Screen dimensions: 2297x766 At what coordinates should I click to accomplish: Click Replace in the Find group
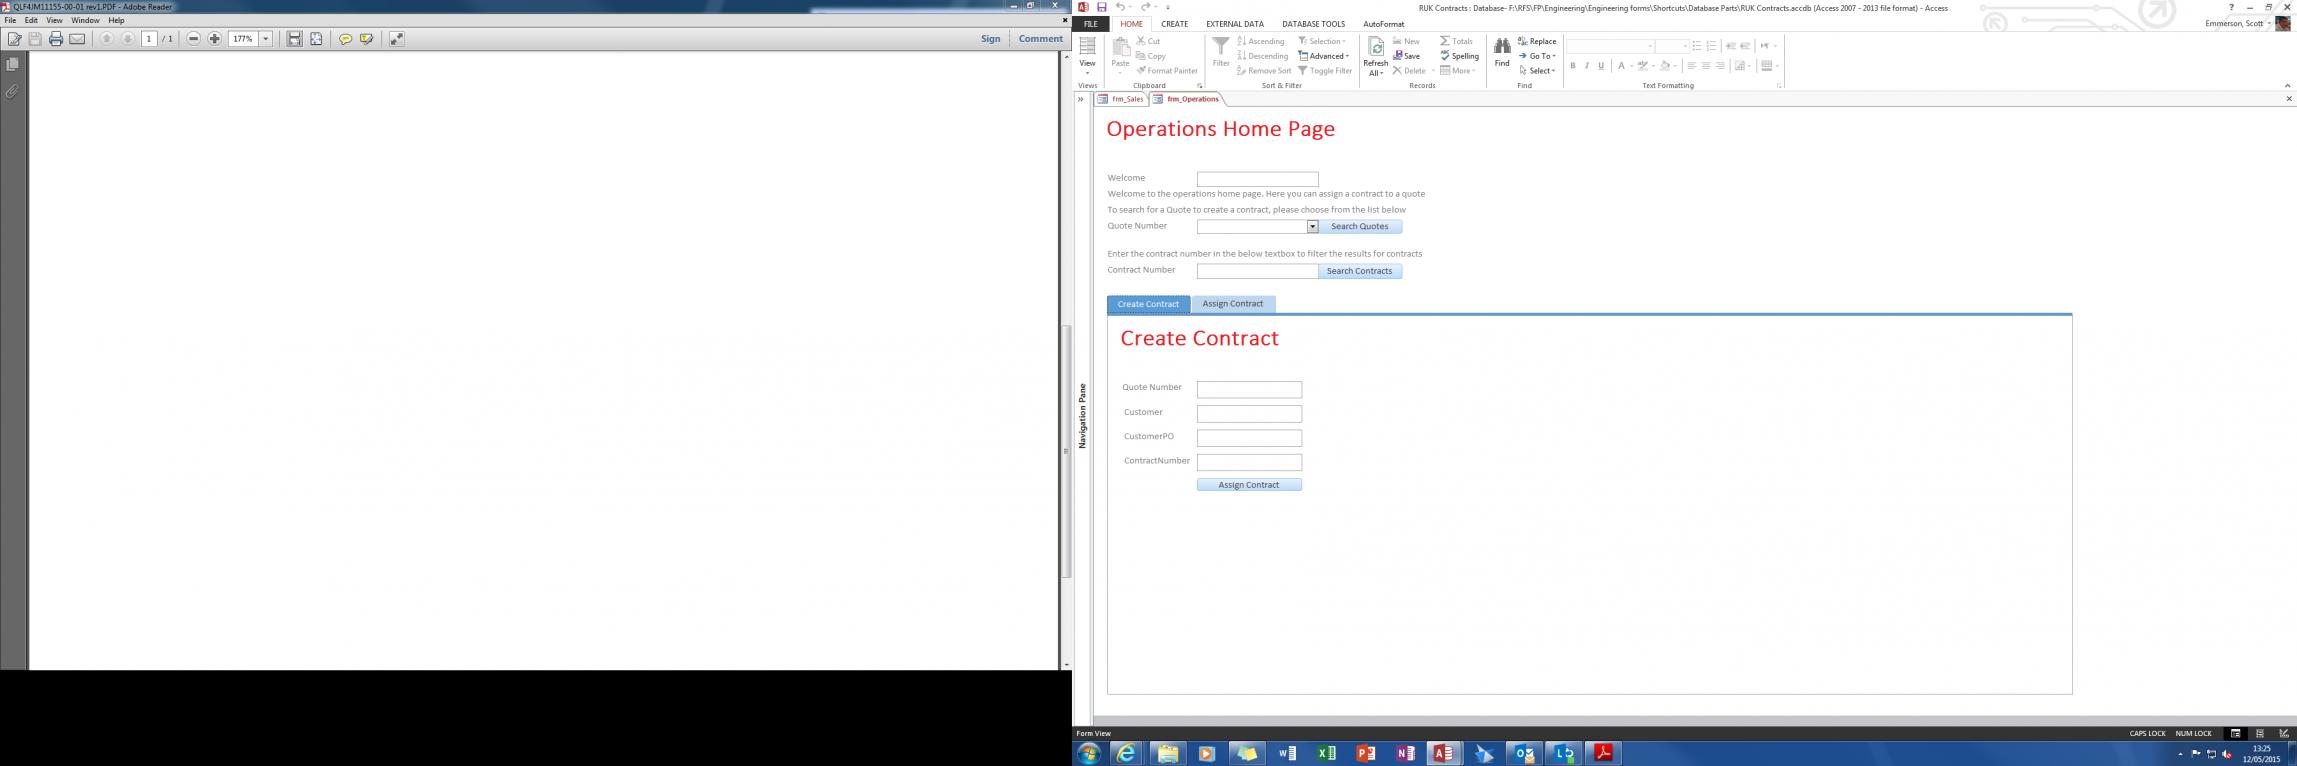point(1537,41)
